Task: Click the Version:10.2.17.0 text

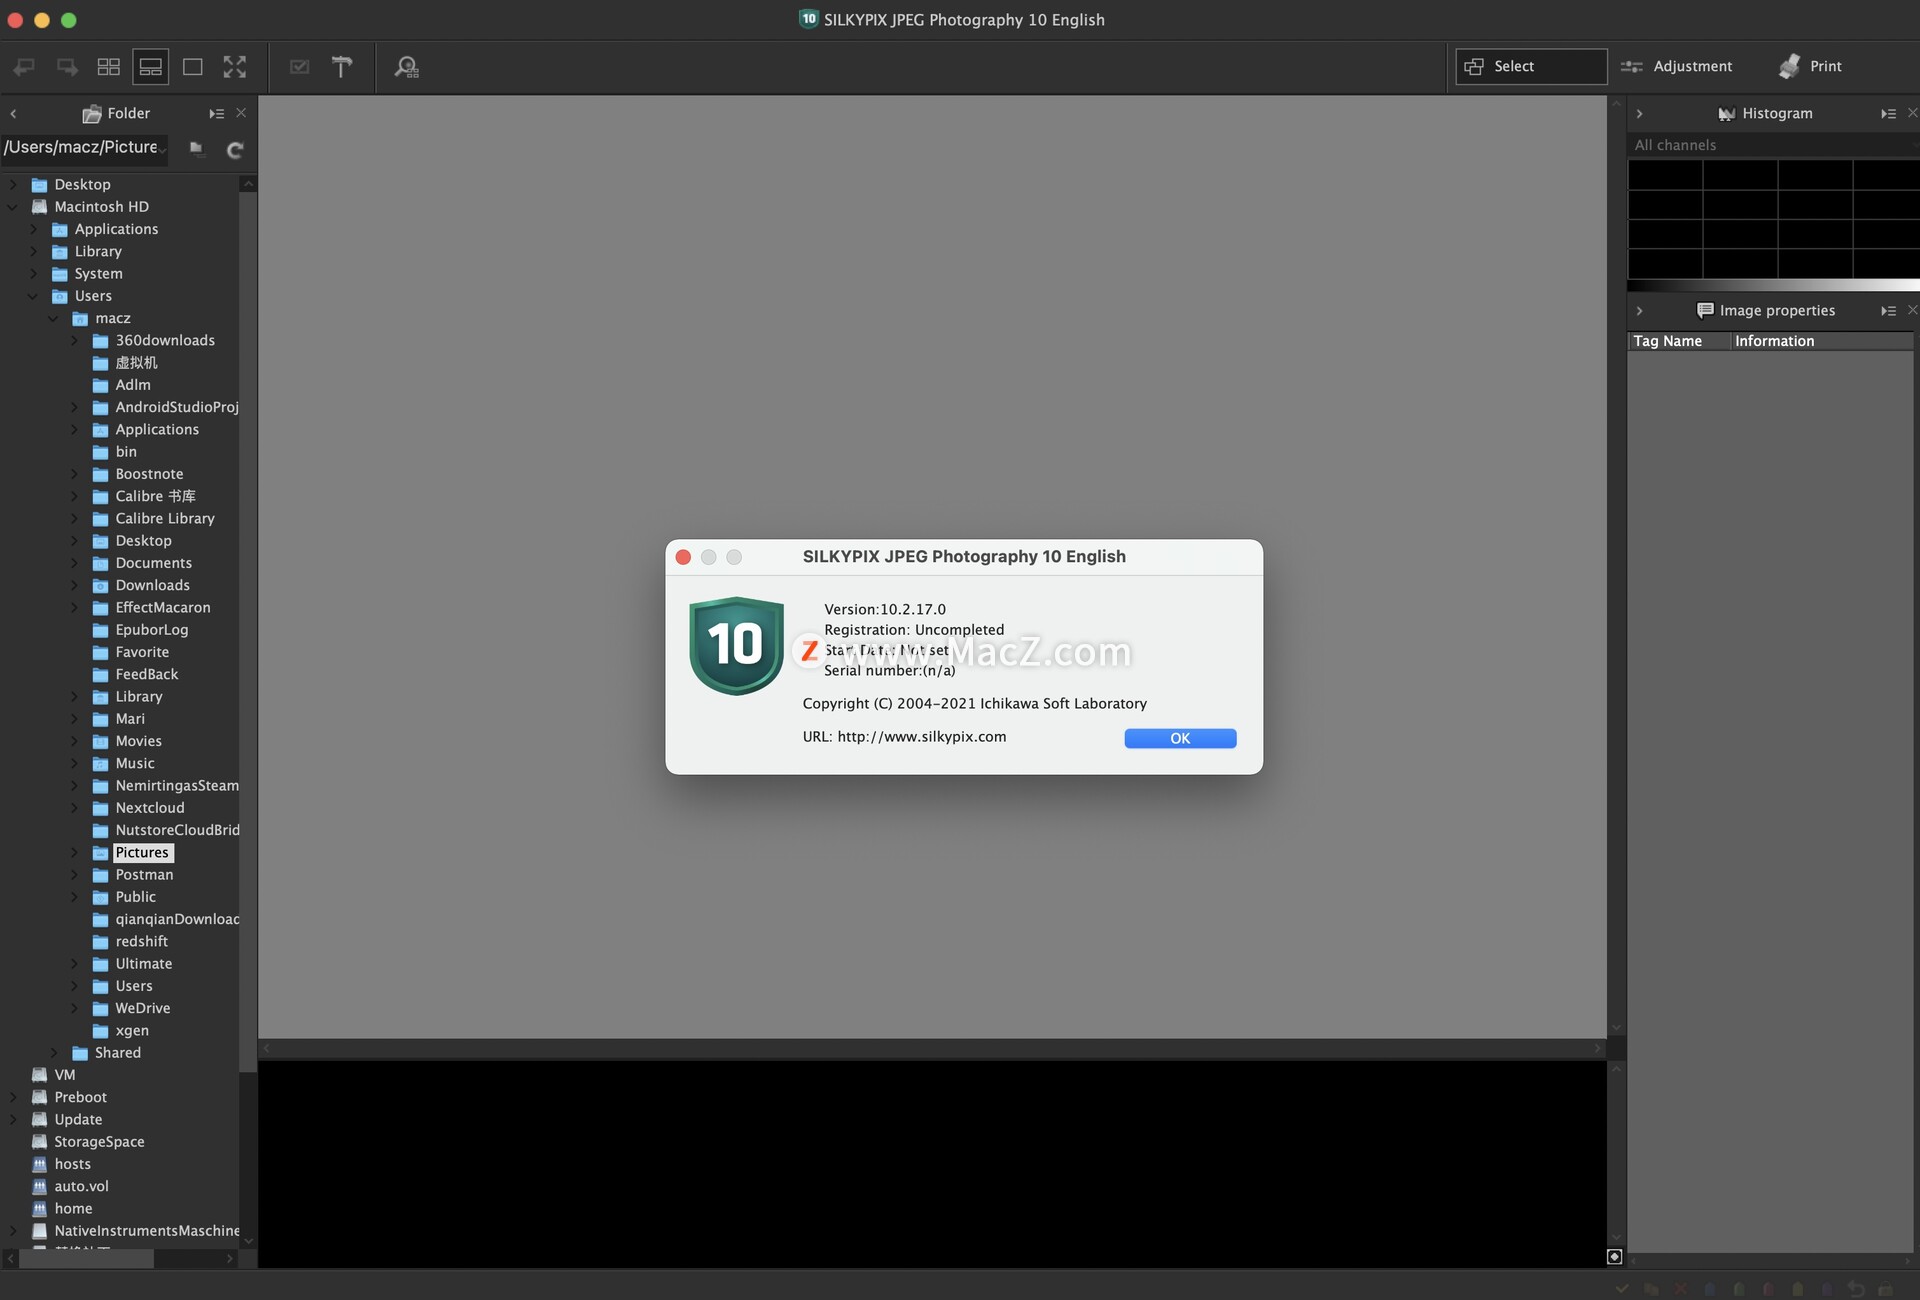Action: click(885, 609)
